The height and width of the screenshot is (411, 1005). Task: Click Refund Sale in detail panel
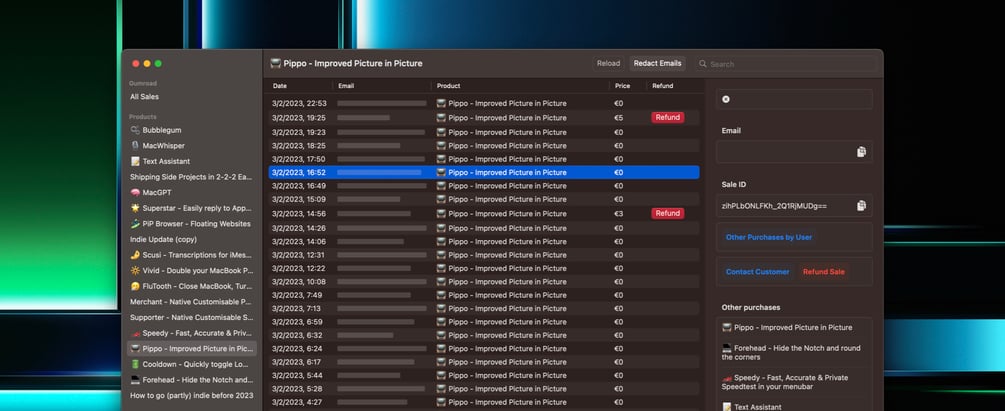click(x=824, y=272)
